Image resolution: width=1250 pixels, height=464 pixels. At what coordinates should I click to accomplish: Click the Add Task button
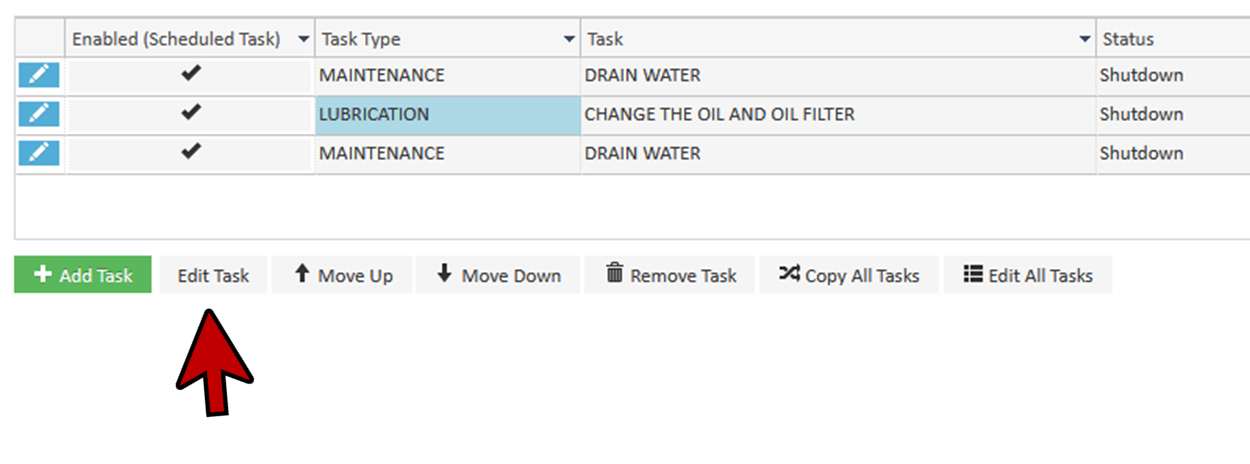click(x=83, y=275)
